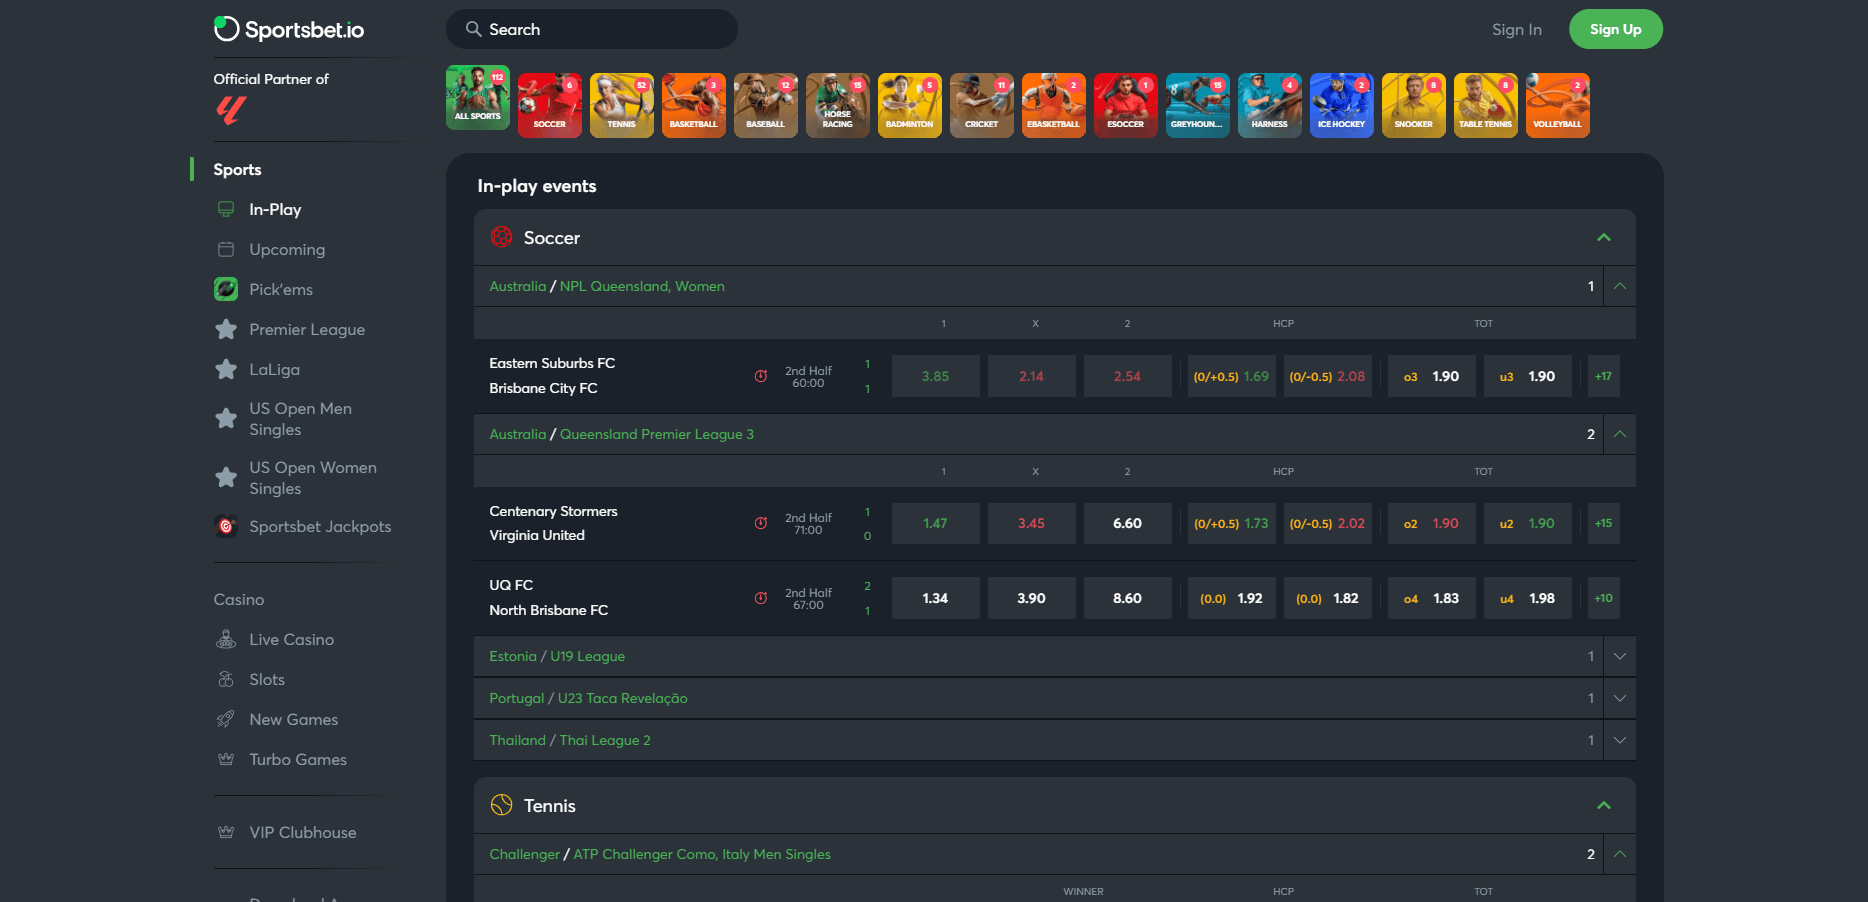Show +17 more markets for Eastern Suburbs match
This screenshot has height=902, width=1868.
pos(1603,376)
